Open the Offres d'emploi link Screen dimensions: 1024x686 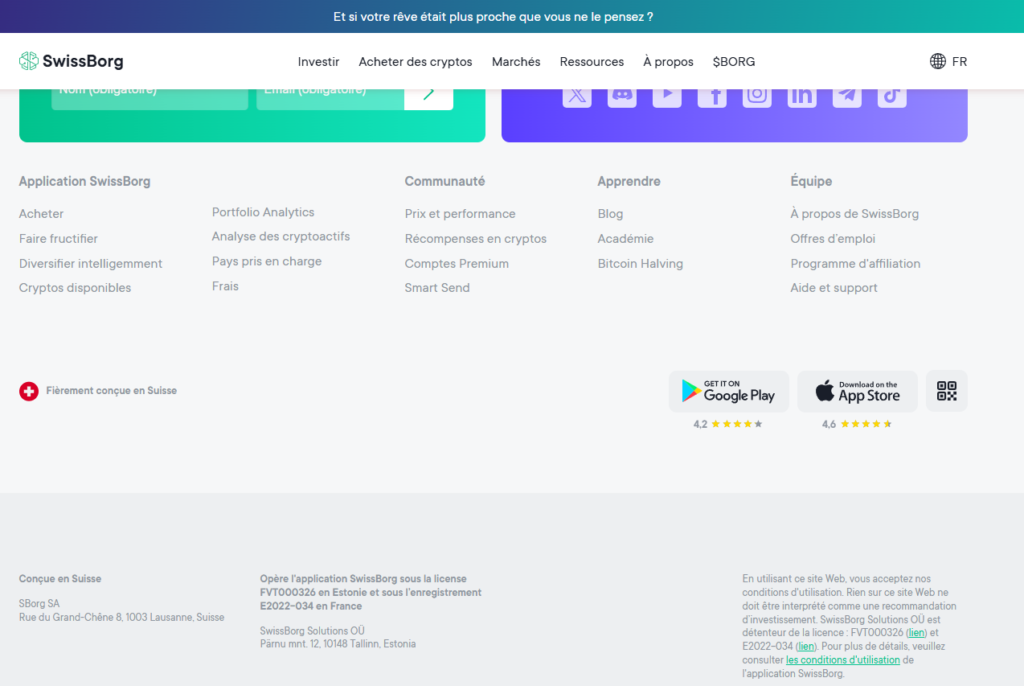coord(833,238)
